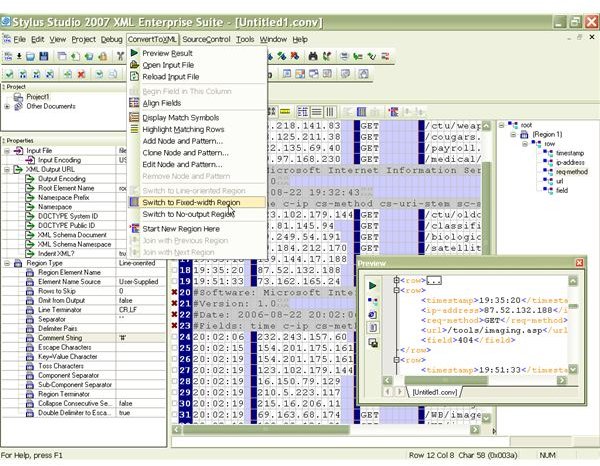Click the Preview horizontal scrollbar thumb
Viewport: 600px width, 466px height.
(x=446, y=380)
